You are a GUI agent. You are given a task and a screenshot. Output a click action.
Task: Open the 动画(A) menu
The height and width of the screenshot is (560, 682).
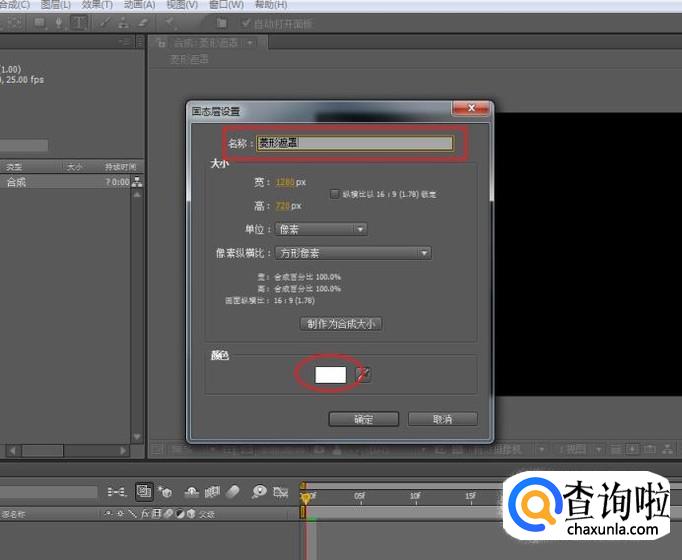pos(139,5)
